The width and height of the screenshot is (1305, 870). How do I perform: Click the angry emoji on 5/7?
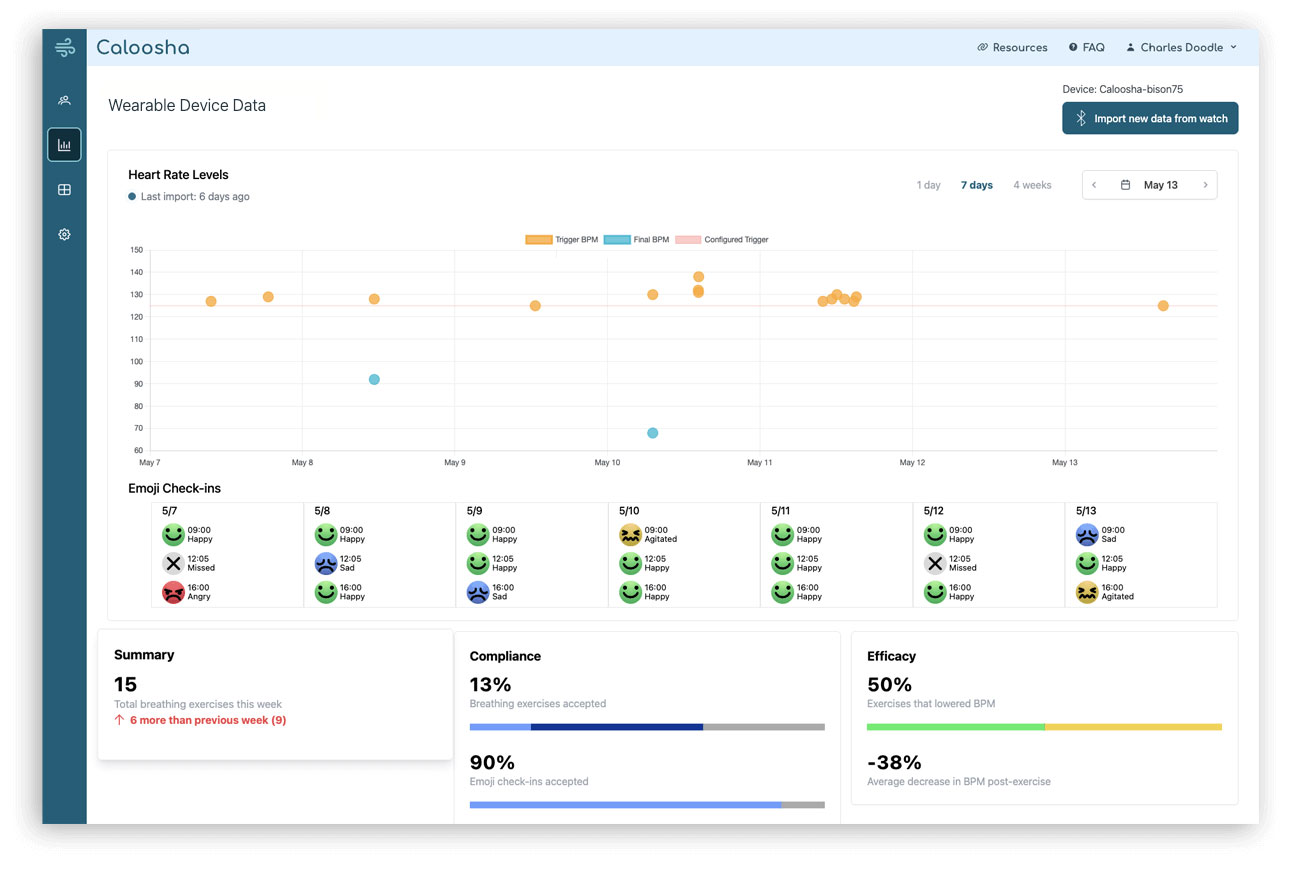click(173, 592)
